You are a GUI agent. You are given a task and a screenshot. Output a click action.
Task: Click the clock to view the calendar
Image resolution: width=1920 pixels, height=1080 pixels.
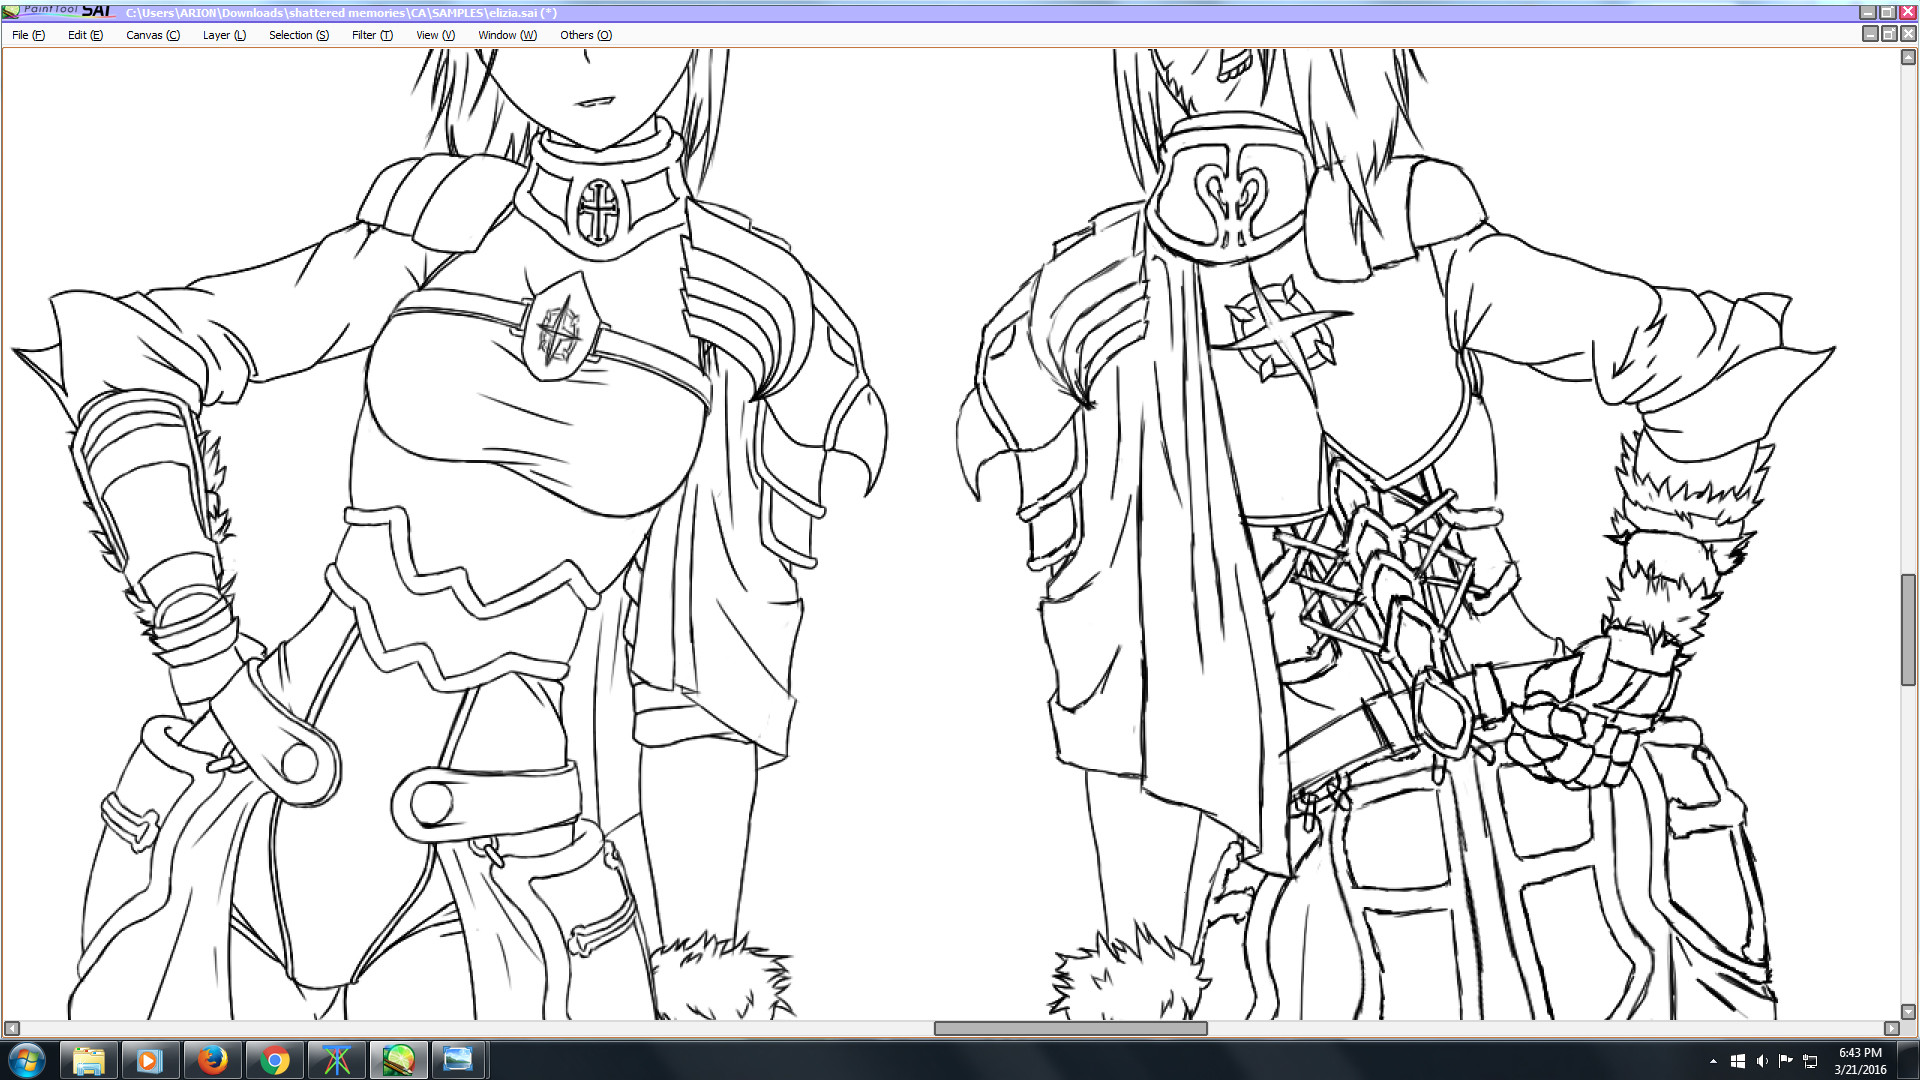tap(1857, 1059)
